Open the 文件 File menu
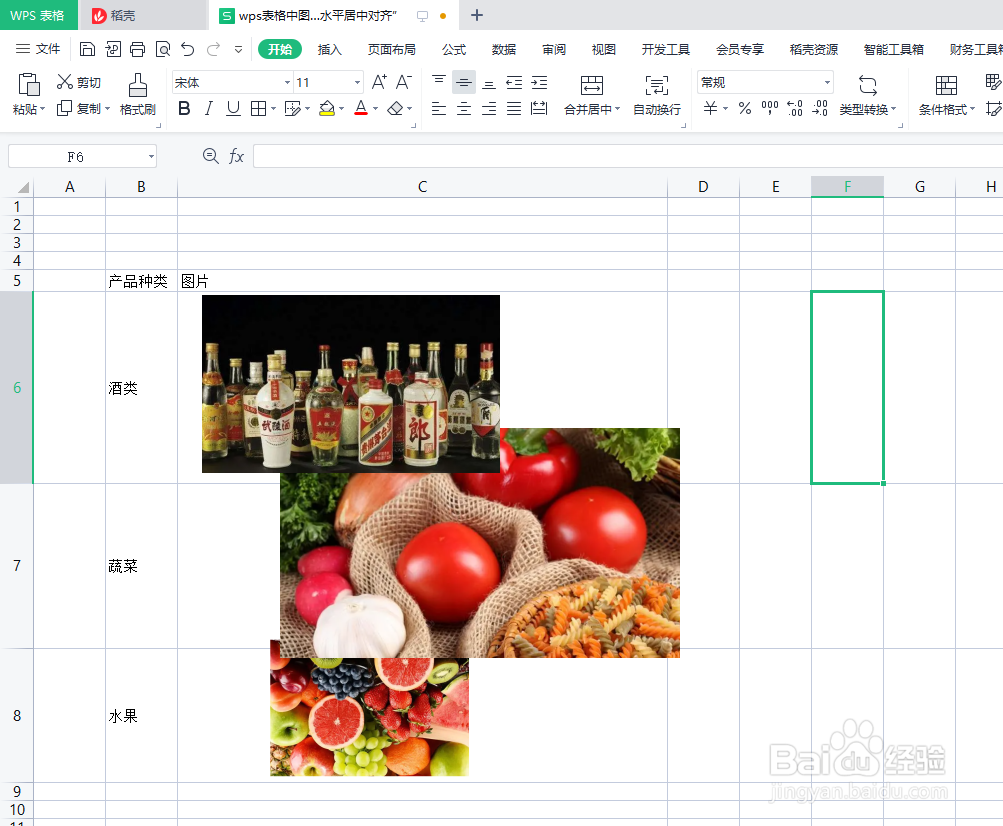The image size is (1003, 826). pos(38,49)
